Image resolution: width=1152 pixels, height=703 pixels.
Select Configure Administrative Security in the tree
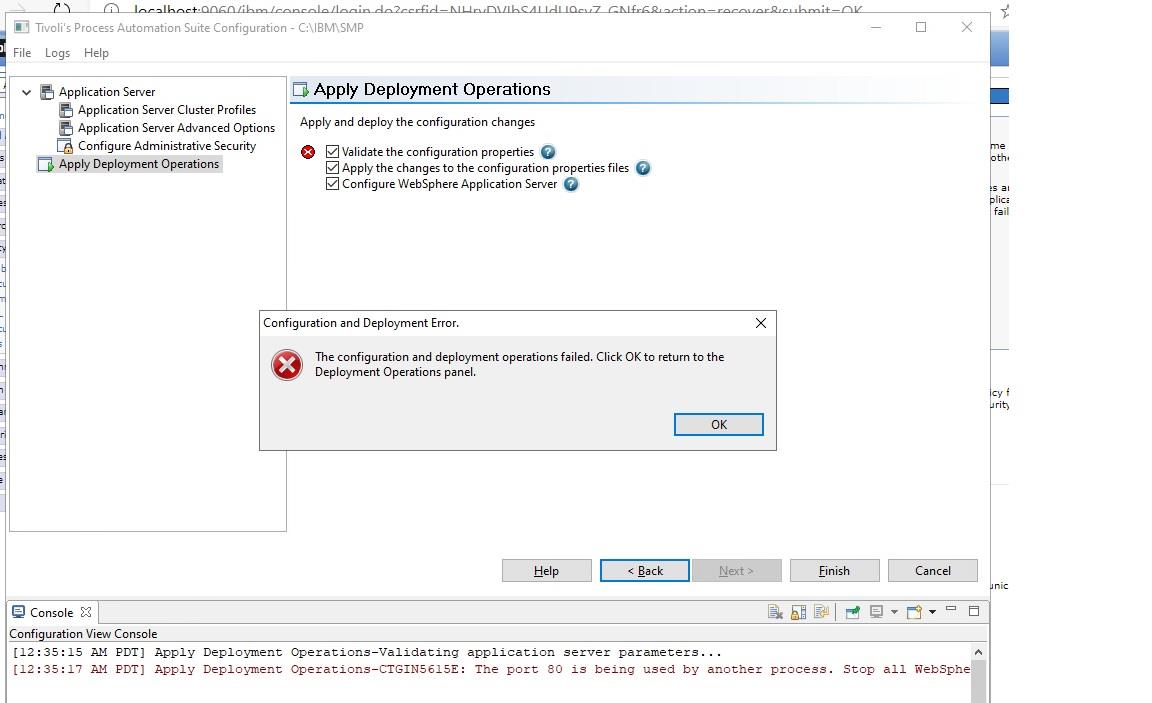pyautogui.click(x=168, y=146)
